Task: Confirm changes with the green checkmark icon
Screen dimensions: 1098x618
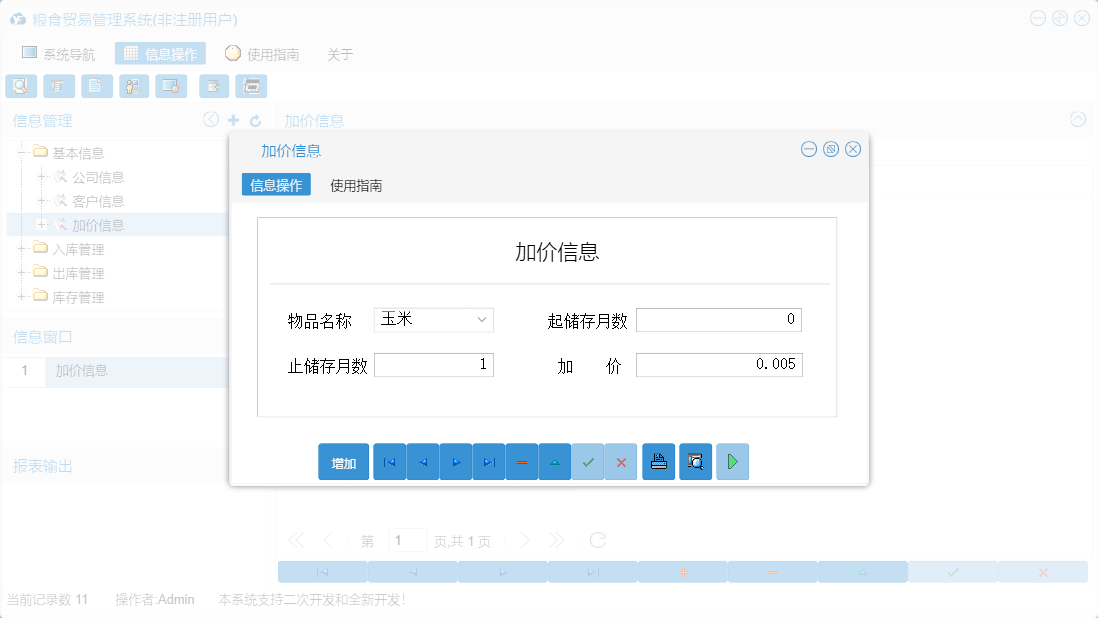Action: (588, 461)
